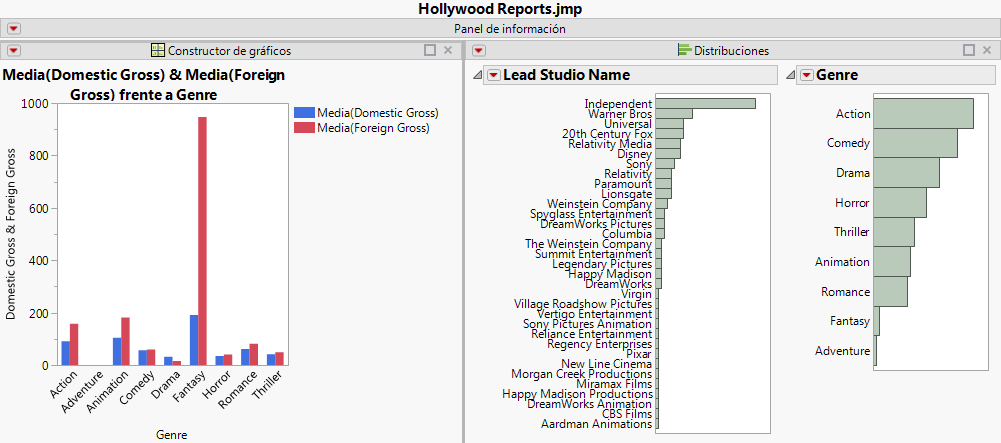Screen dimensions: 1001x443
Task: Click the red Media(Foreign Gross) legend swatch
Action: (303, 128)
